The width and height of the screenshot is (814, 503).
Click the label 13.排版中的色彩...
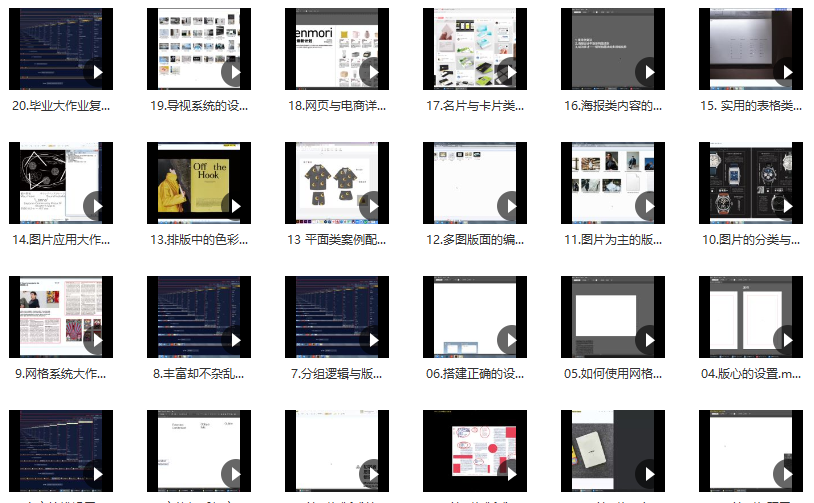[x=199, y=240]
